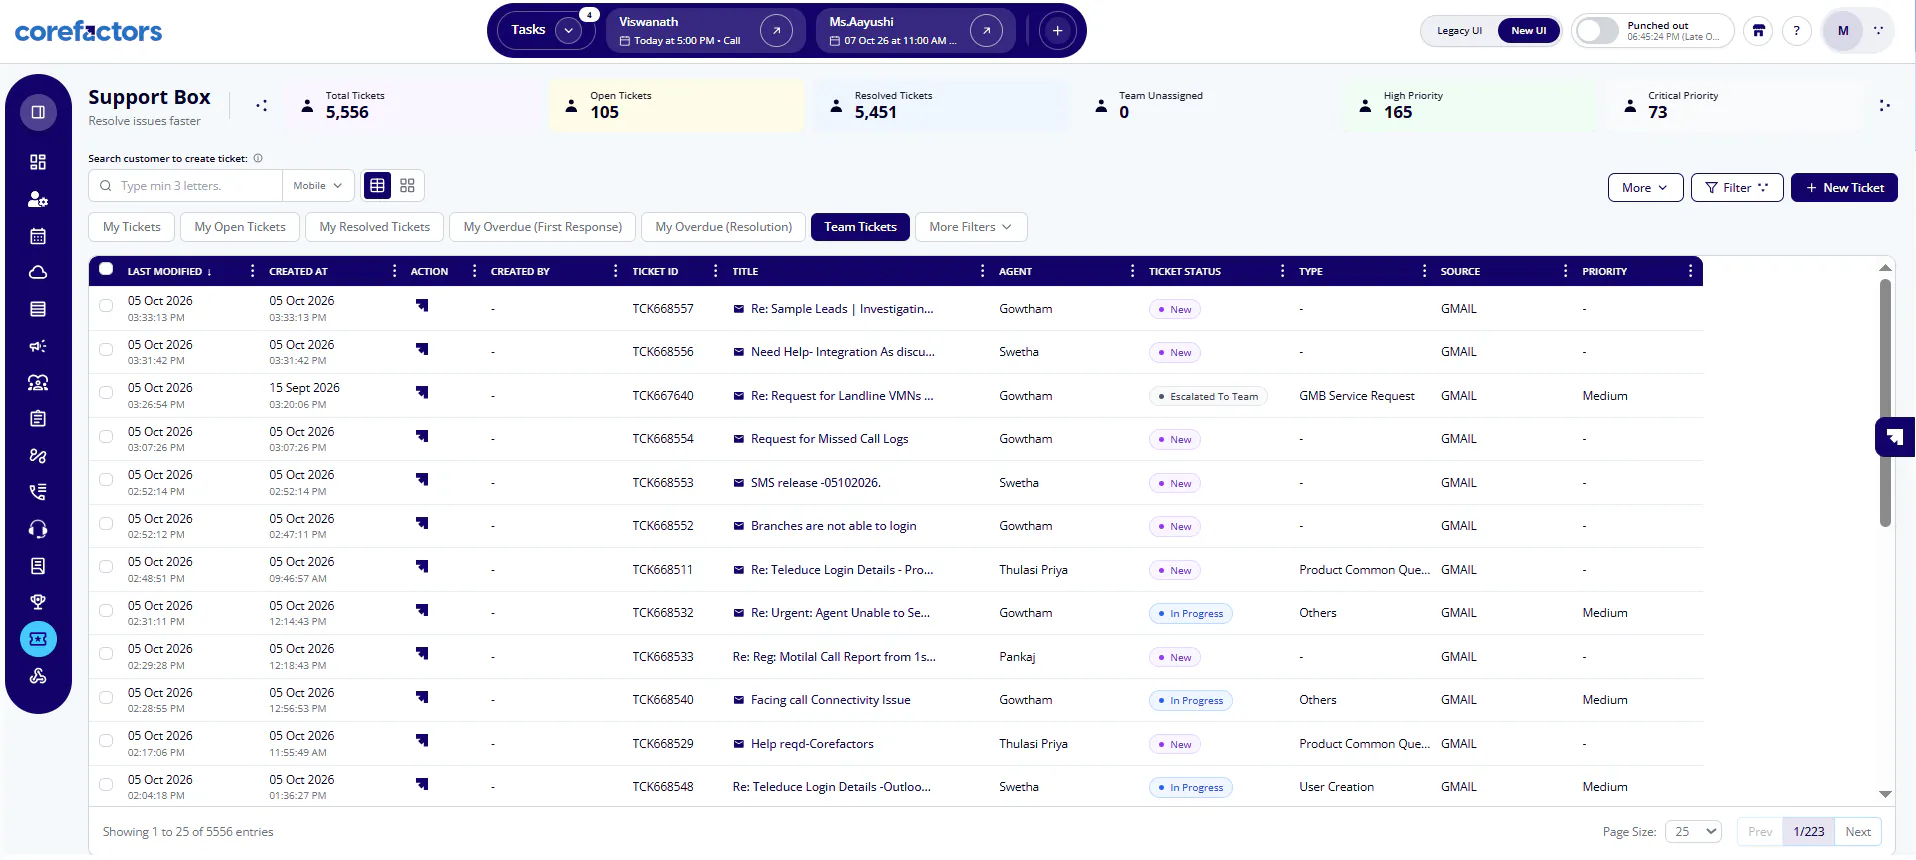Open the cloud icon in left sidebar

pyautogui.click(x=38, y=272)
